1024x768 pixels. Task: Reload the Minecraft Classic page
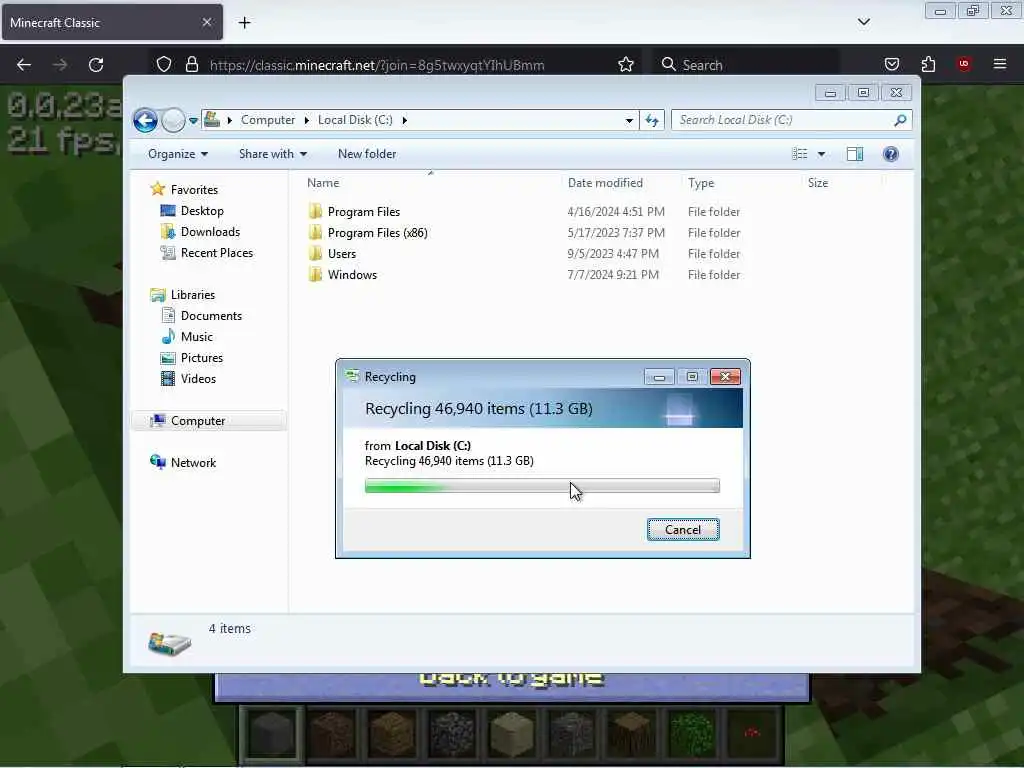pyautogui.click(x=96, y=65)
